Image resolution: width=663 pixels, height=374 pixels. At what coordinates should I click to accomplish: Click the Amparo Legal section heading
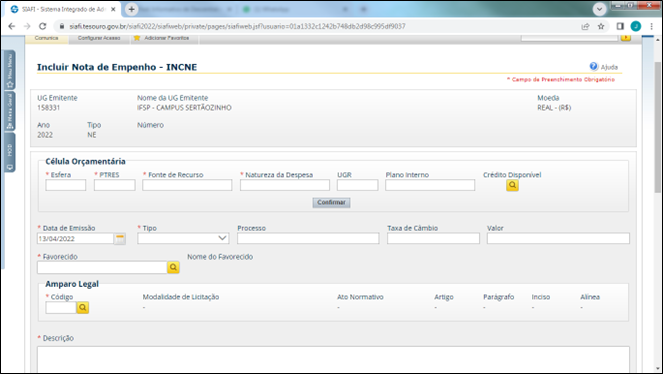click(72, 284)
